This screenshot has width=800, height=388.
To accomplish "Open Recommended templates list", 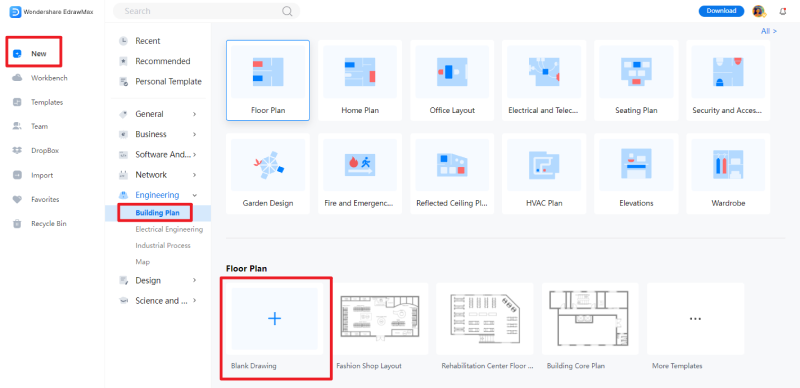I will tap(163, 61).
